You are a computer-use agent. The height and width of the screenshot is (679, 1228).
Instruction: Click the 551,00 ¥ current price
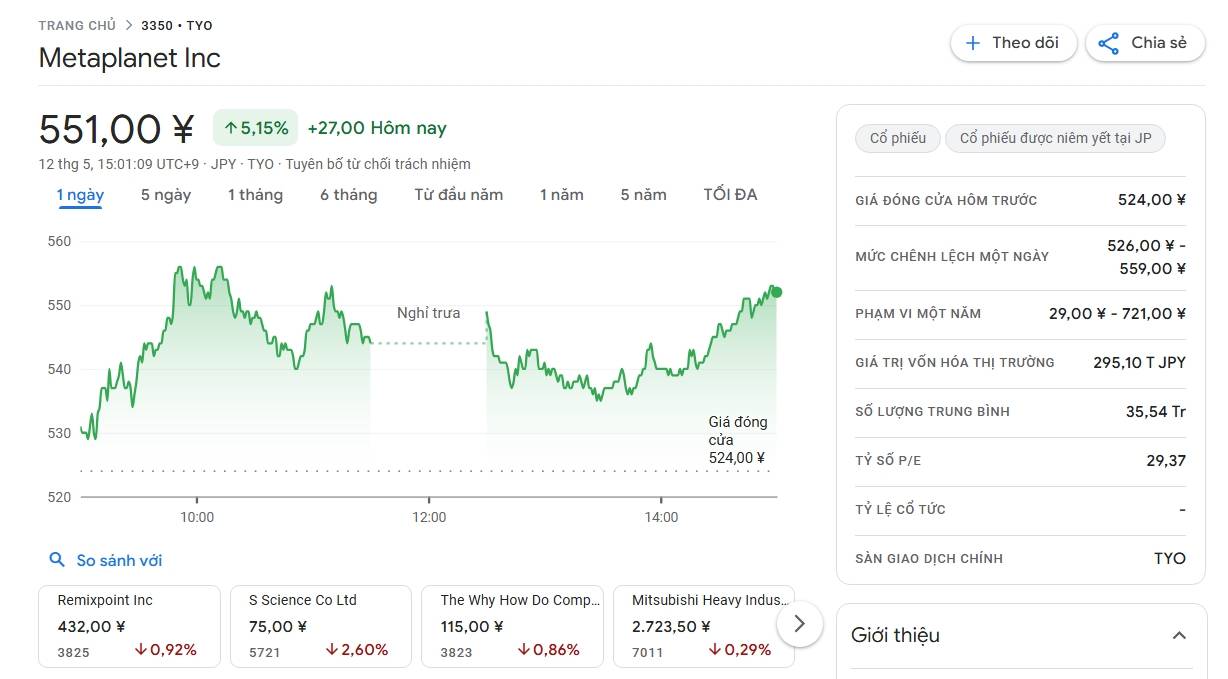(116, 129)
